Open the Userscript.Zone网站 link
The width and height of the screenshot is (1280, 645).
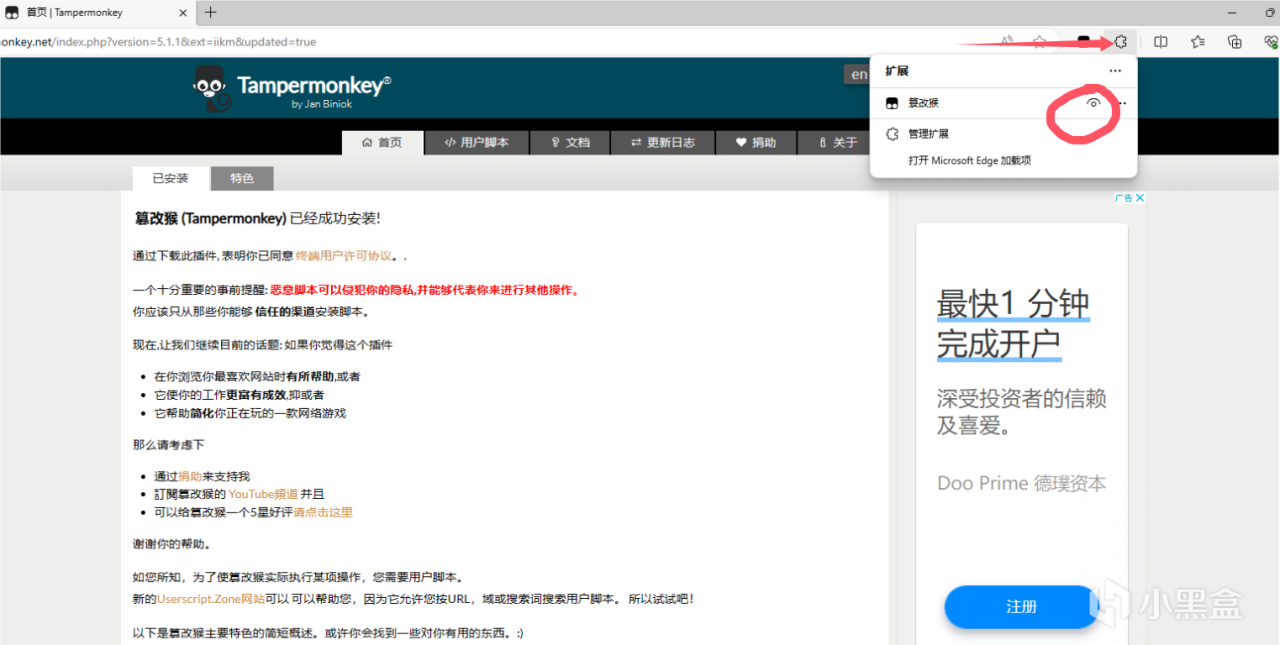pyautogui.click(x=211, y=599)
